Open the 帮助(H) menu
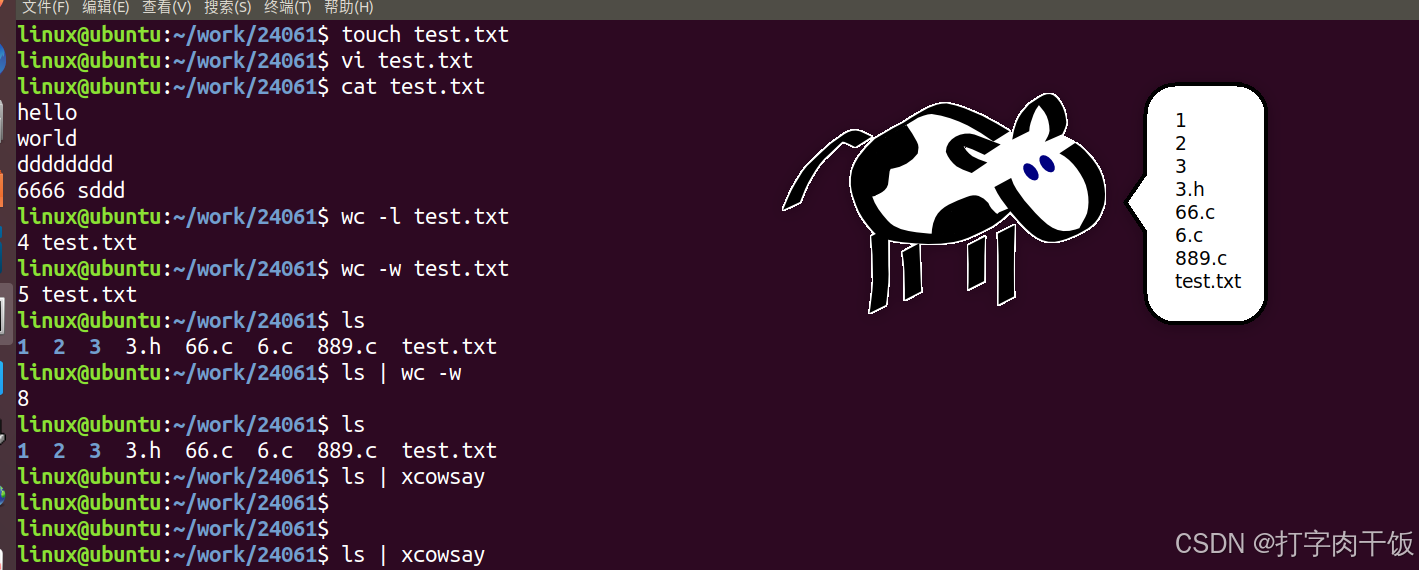 point(349,8)
